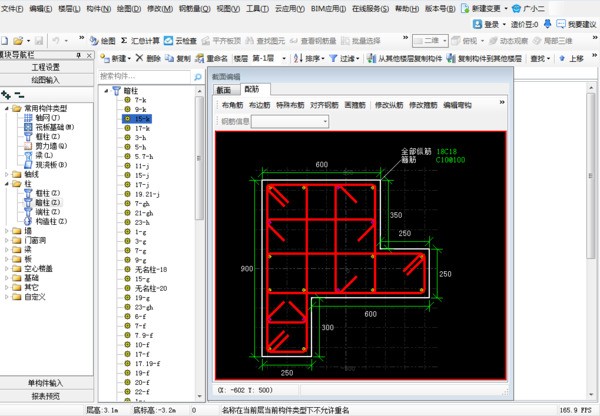Select component 17-k in the list
The image size is (600, 416).
point(141,128)
